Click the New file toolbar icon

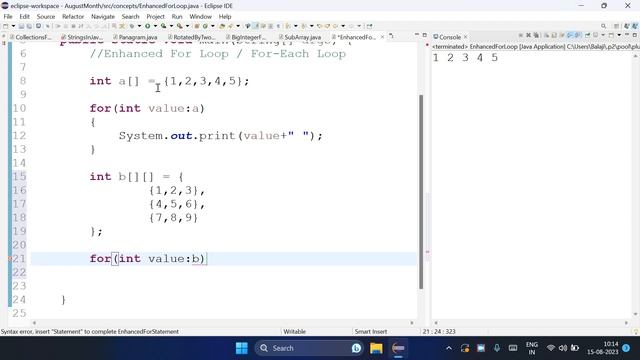(6, 26)
